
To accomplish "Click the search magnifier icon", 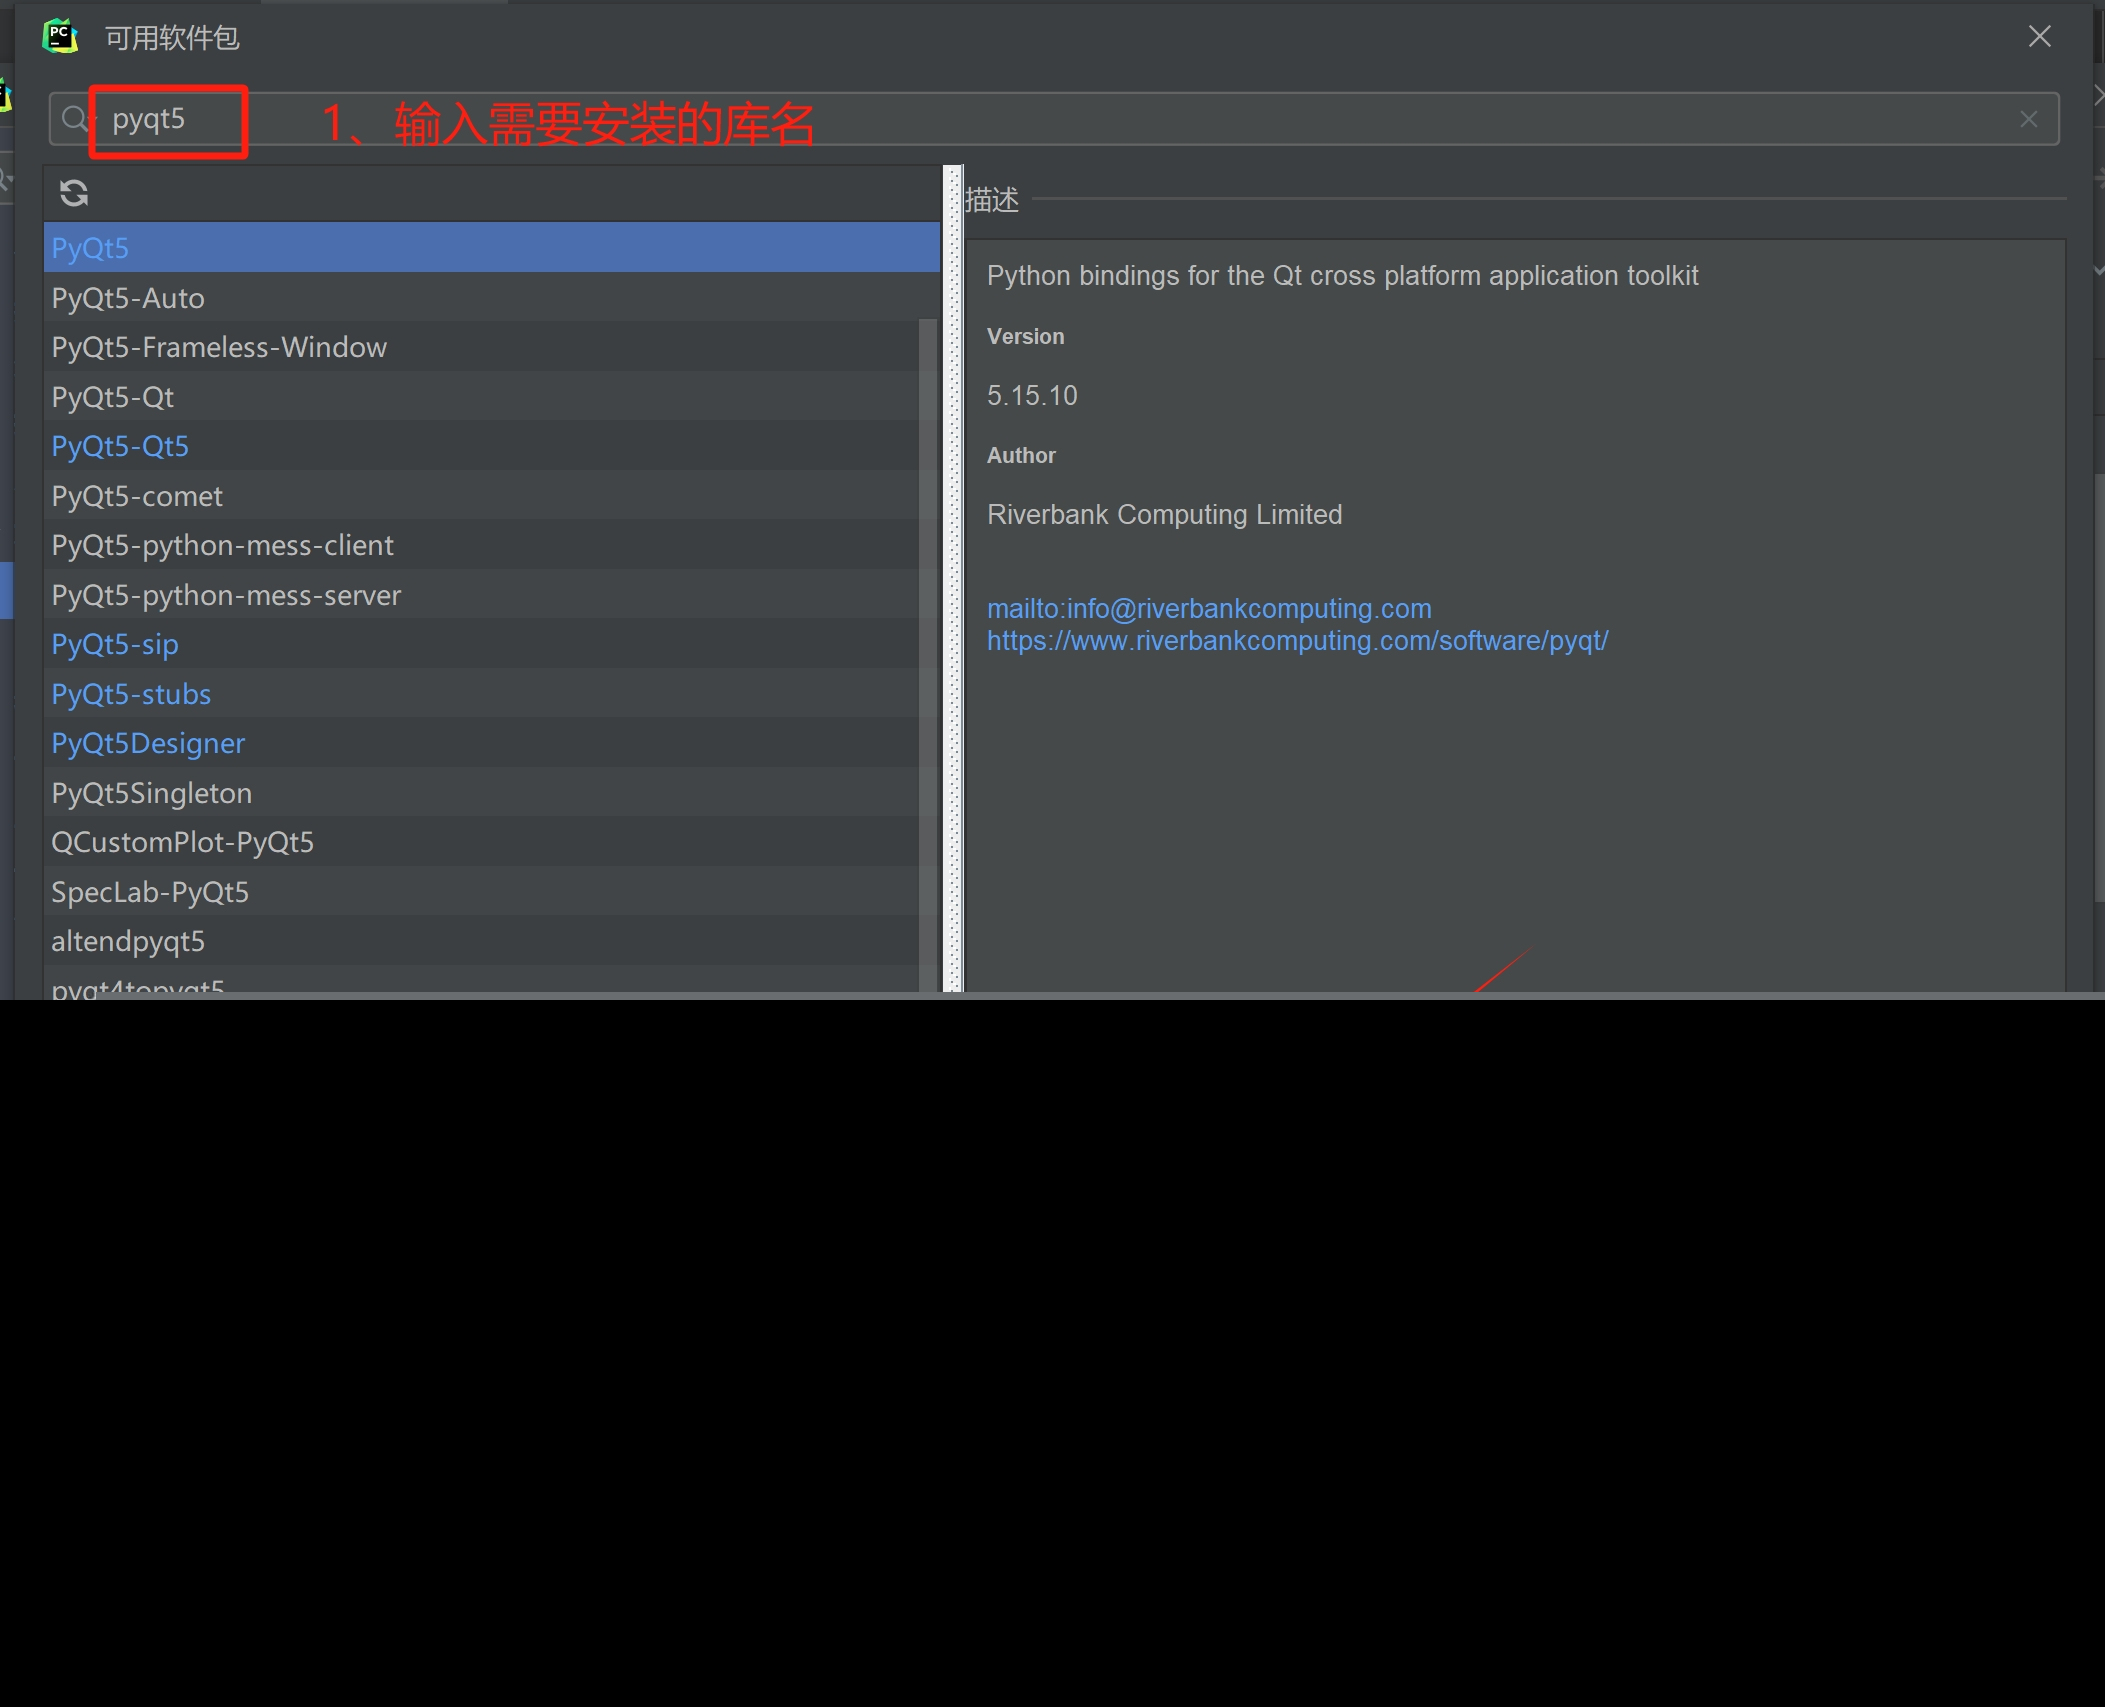I will (74, 119).
